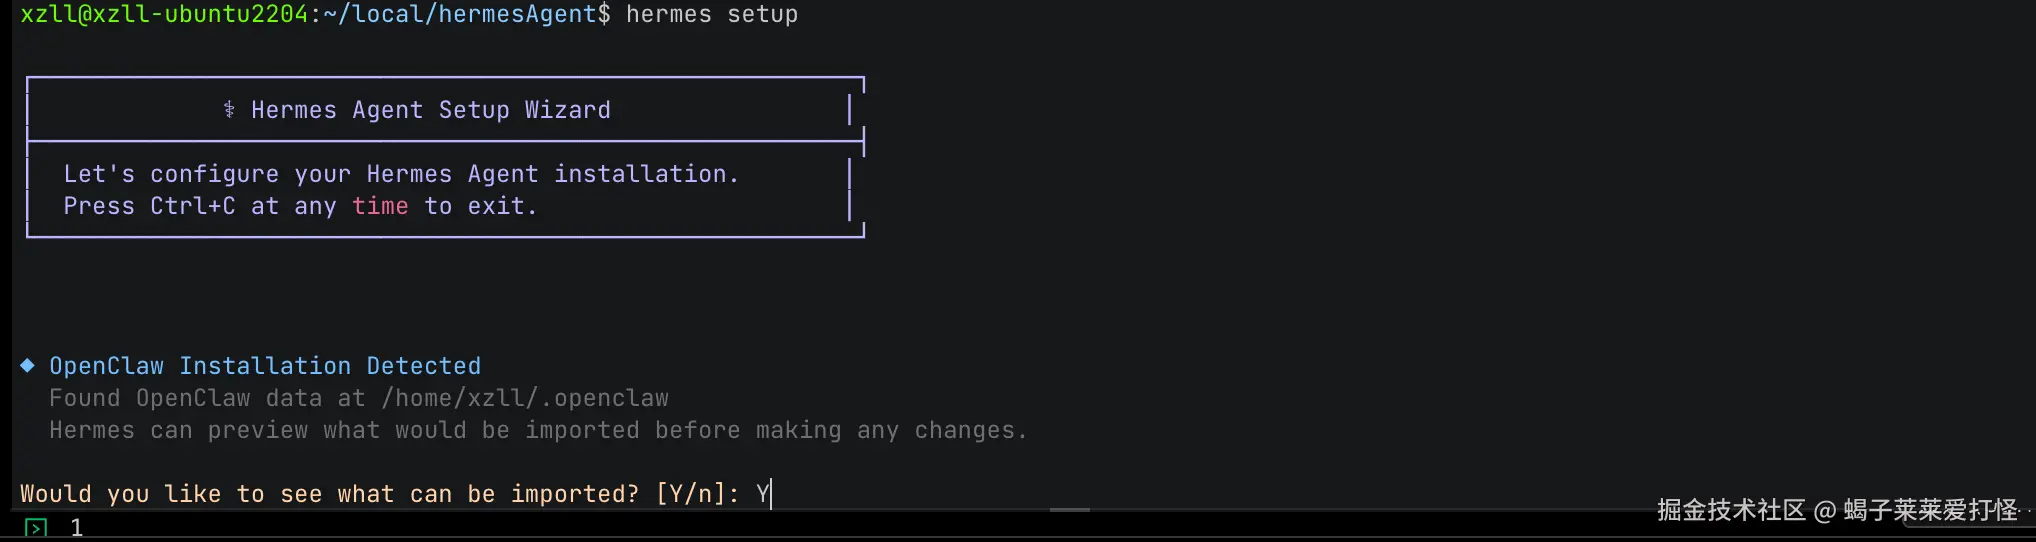The width and height of the screenshot is (2036, 542).
Task: Click the green terminal icon in bottom tab
Action: point(35,528)
